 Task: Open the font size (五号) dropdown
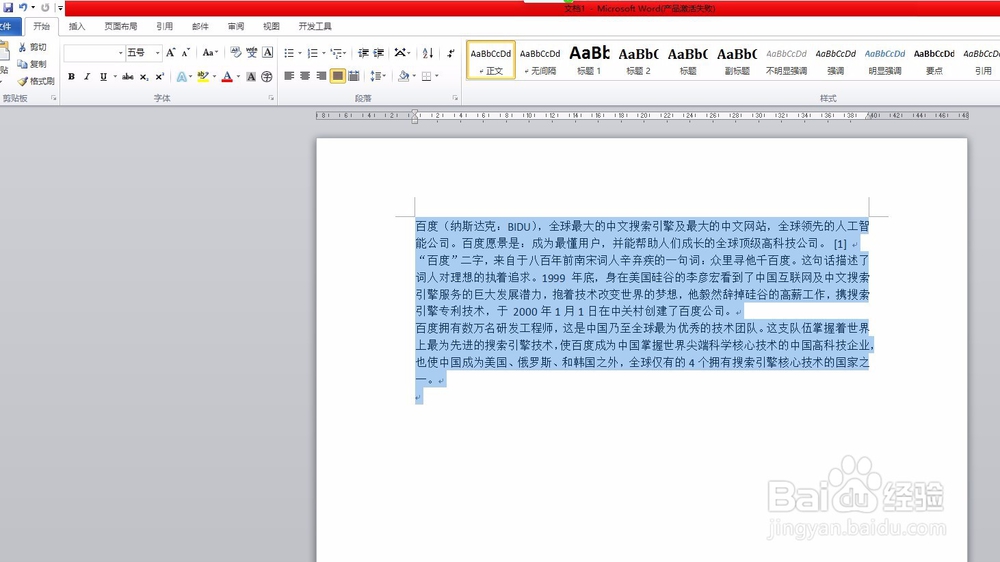(x=158, y=52)
